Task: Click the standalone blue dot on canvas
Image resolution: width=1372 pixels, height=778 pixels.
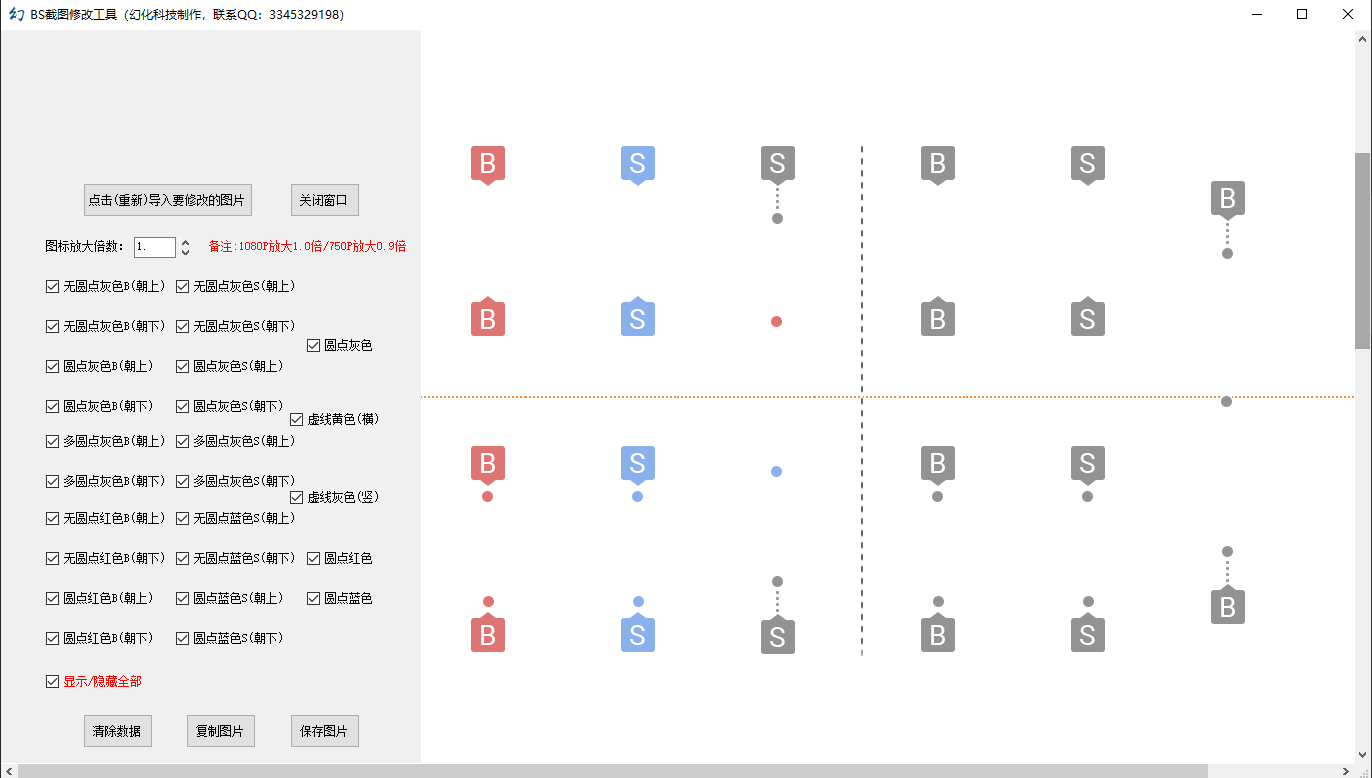Action: click(x=776, y=471)
